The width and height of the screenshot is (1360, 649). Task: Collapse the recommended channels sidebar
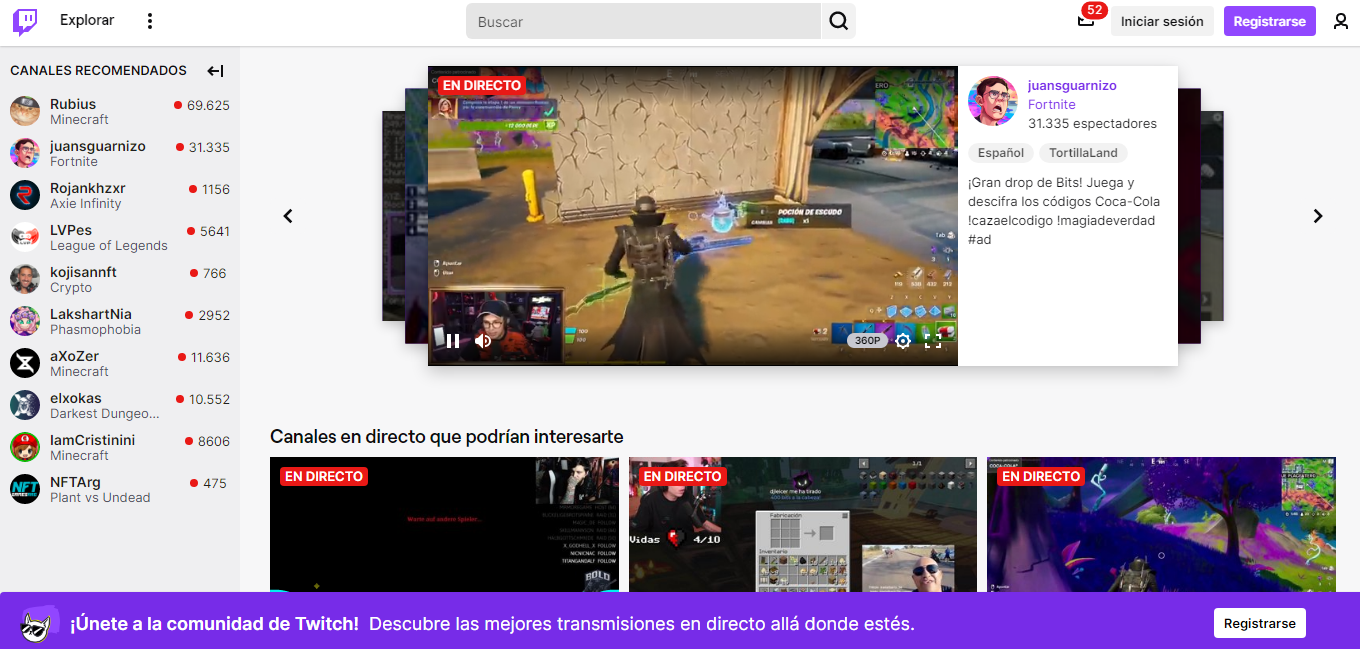coord(215,71)
